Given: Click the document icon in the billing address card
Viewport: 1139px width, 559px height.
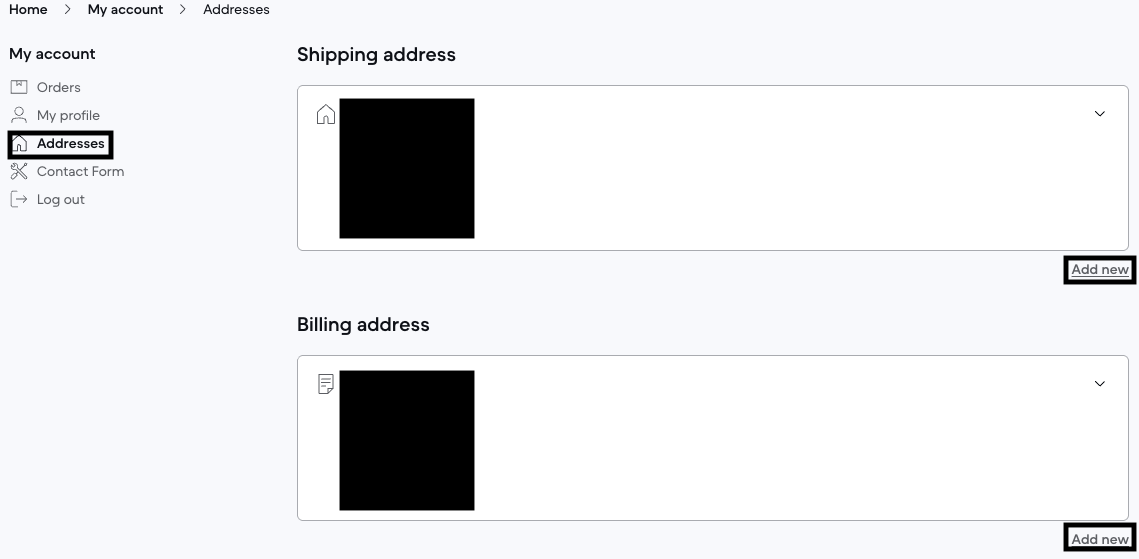Looking at the screenshot, I should tap(325, 384).
